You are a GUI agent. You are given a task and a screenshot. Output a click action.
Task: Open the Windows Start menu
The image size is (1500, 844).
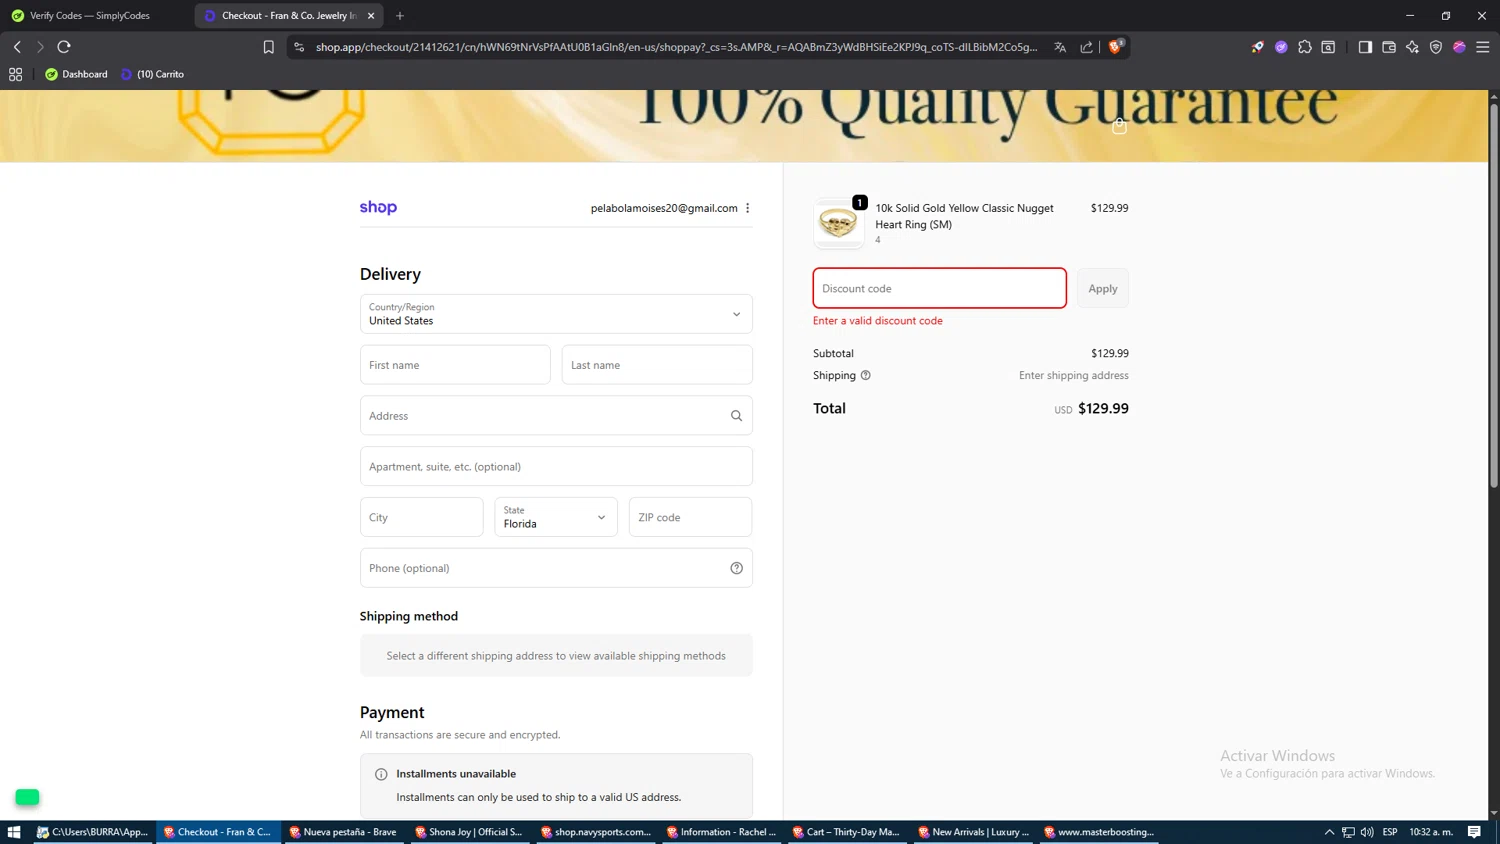click(x=14, y=832)
